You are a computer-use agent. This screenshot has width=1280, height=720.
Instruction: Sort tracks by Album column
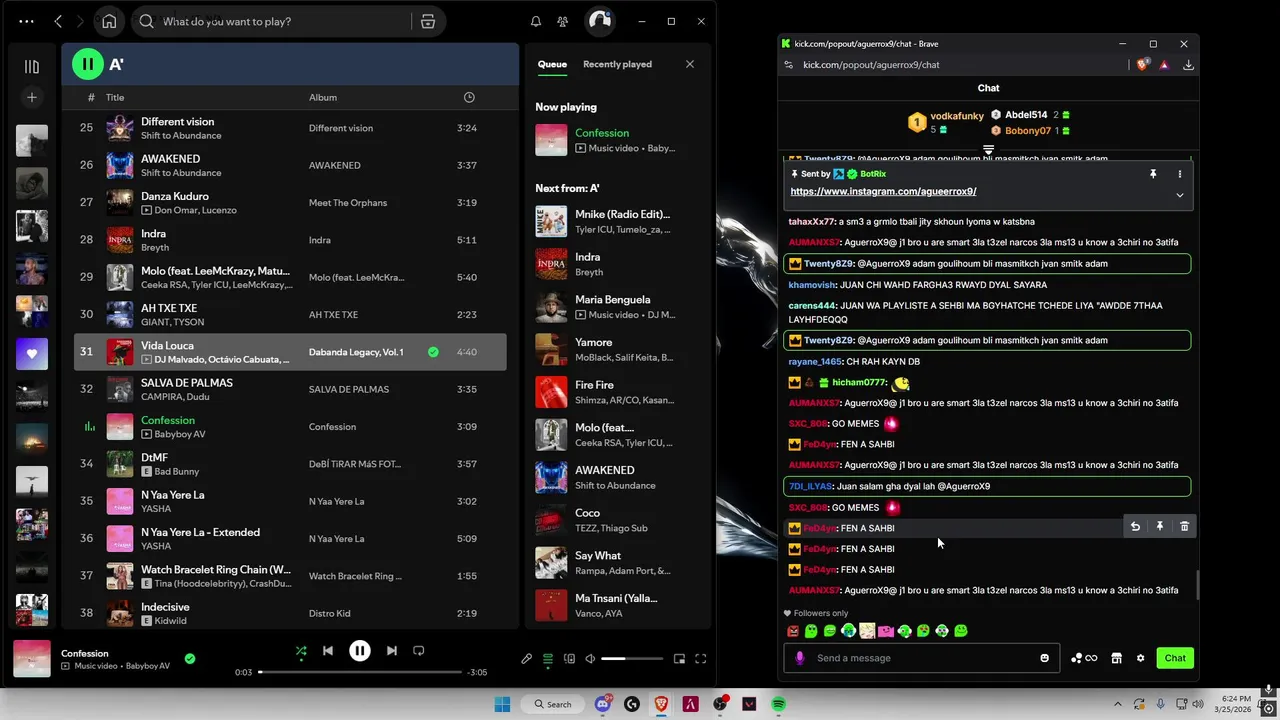pos(323,97)
